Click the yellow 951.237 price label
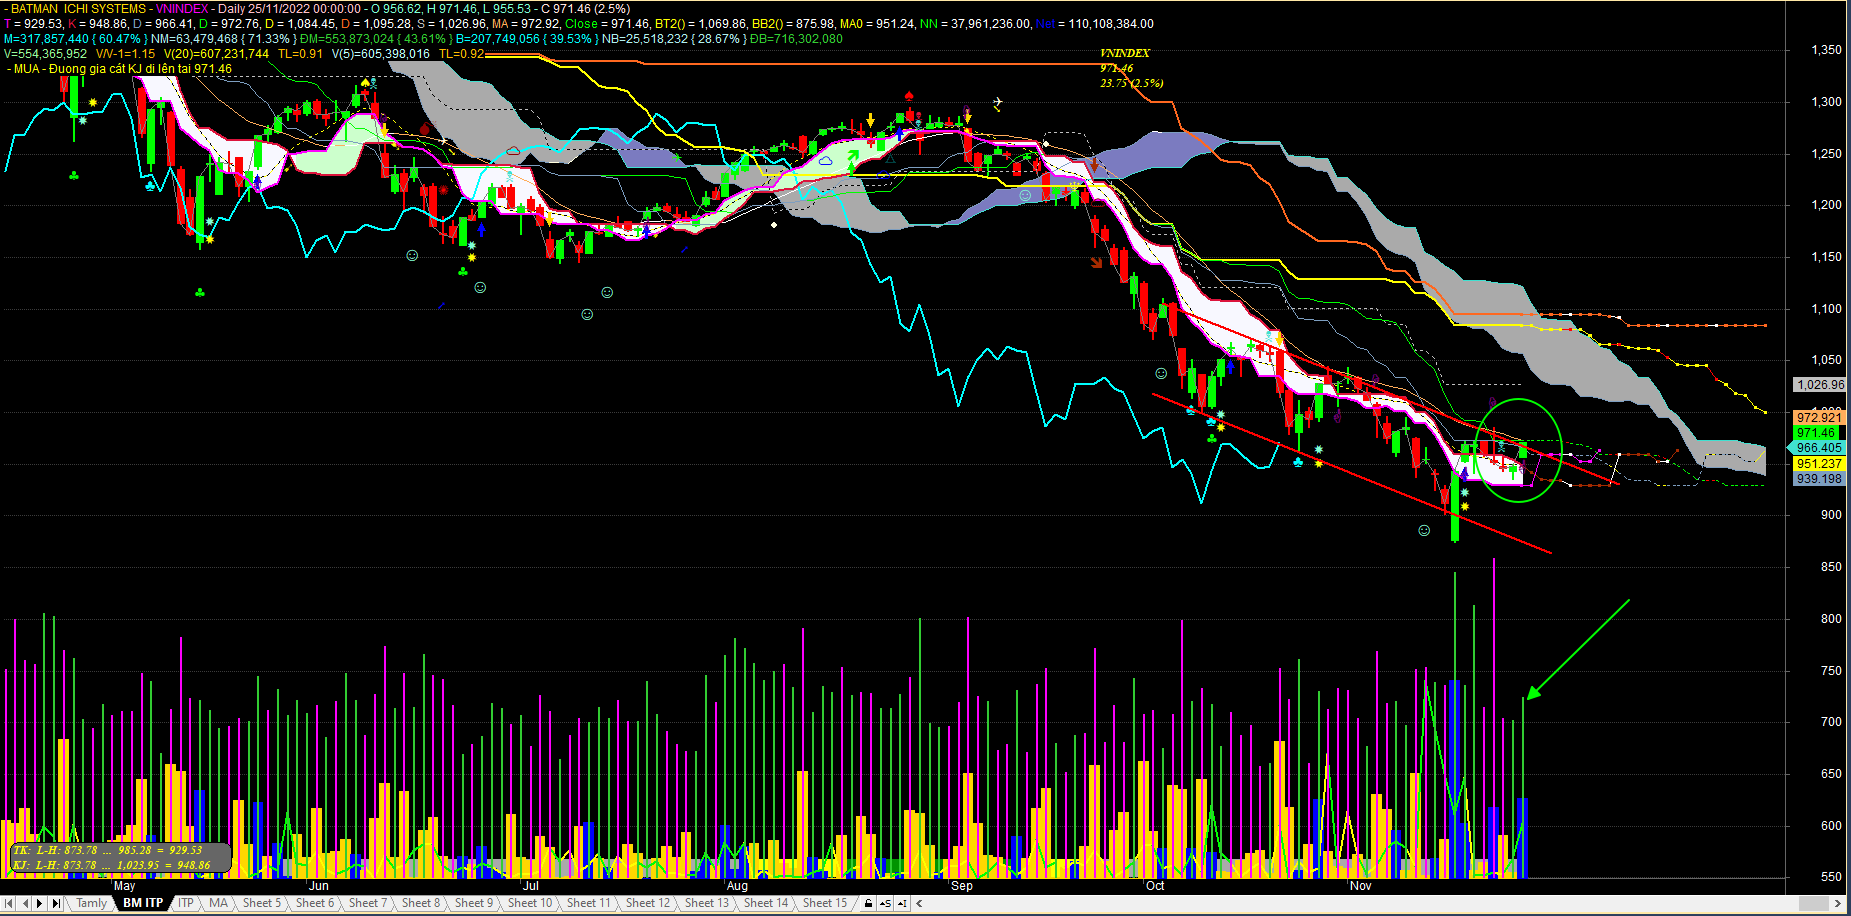The width and height of the screenshot is (1851, 916). pyautogui.click(x=1818, y=464)
